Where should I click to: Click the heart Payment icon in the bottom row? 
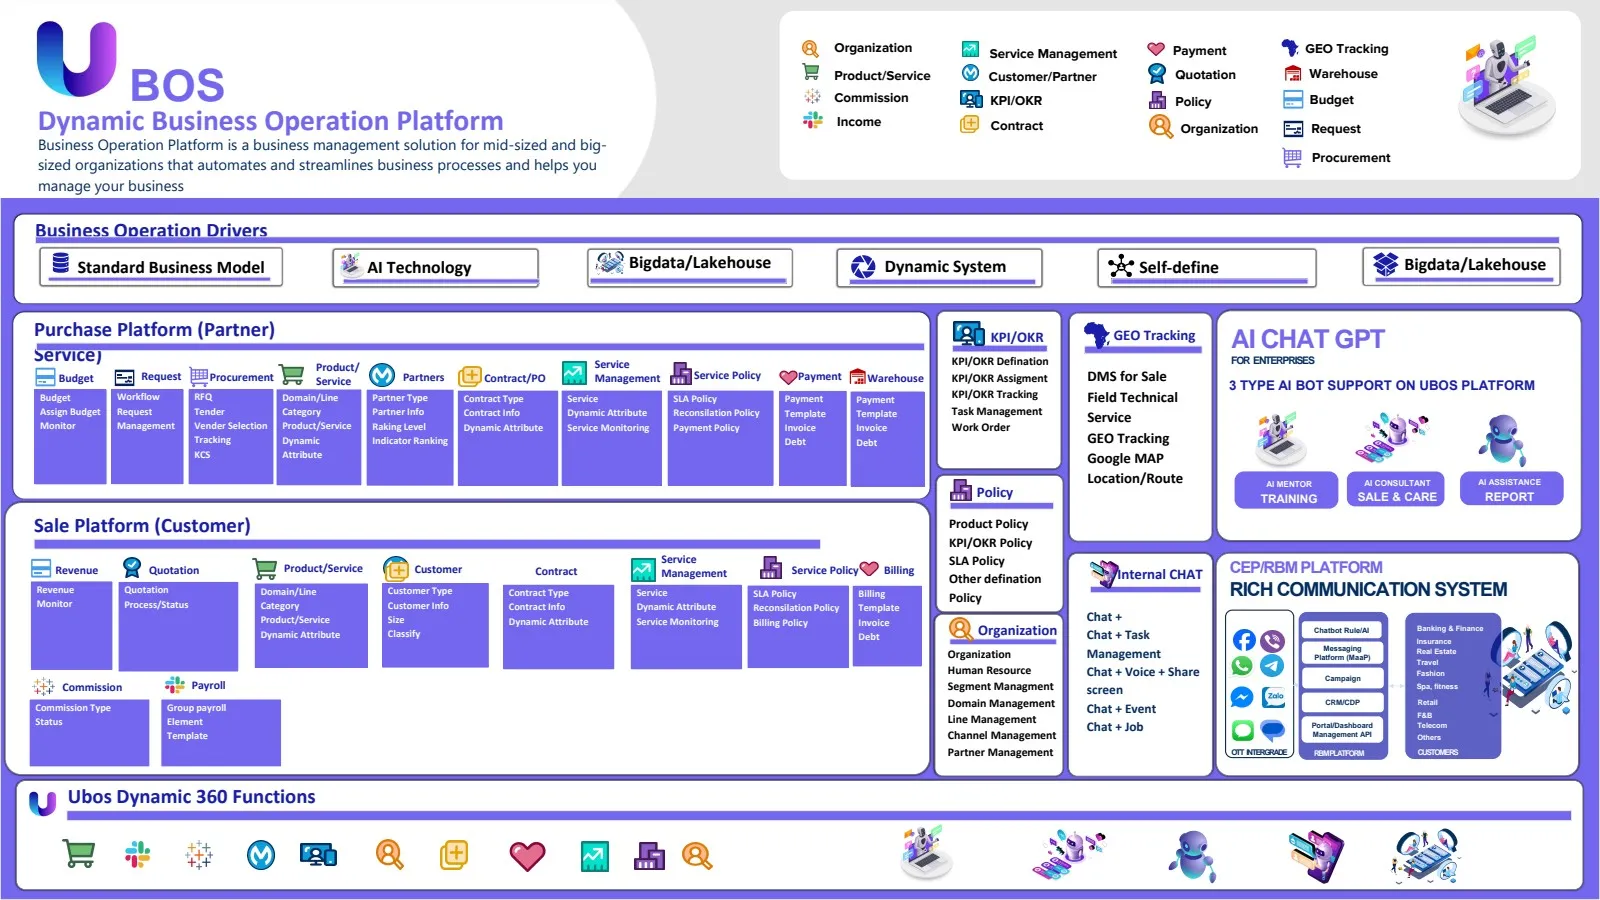[x=528, y=856]
